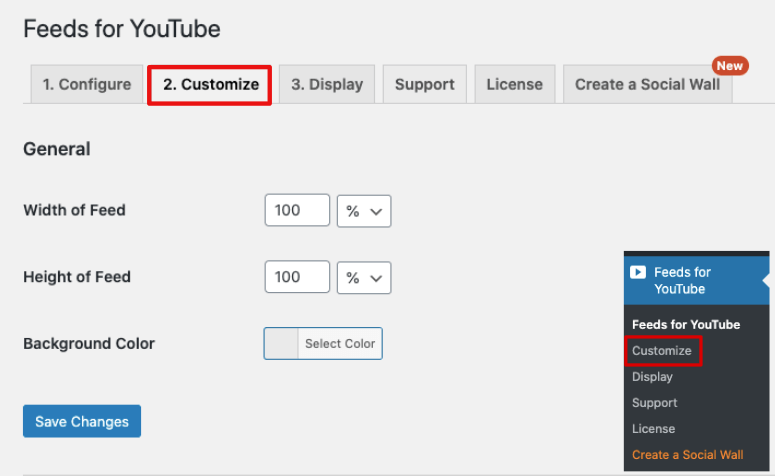Open the 3. Display tab
The height and width of the screenshot is (476, 775).
coord(327,85)
